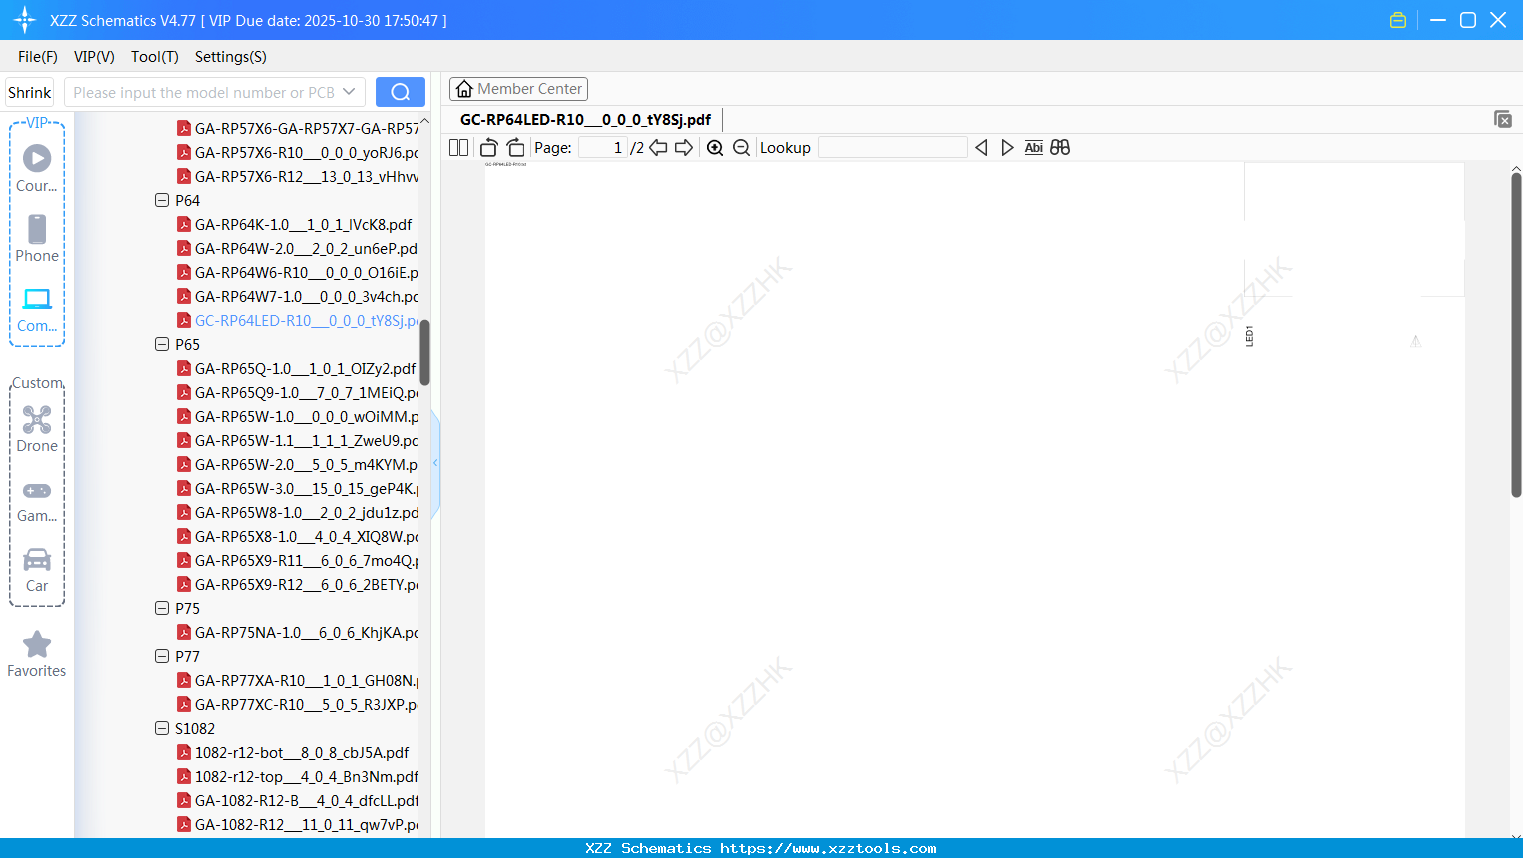
Task: Click the PDF viewer vertical scrollbar
Action: pos(1516,335)
